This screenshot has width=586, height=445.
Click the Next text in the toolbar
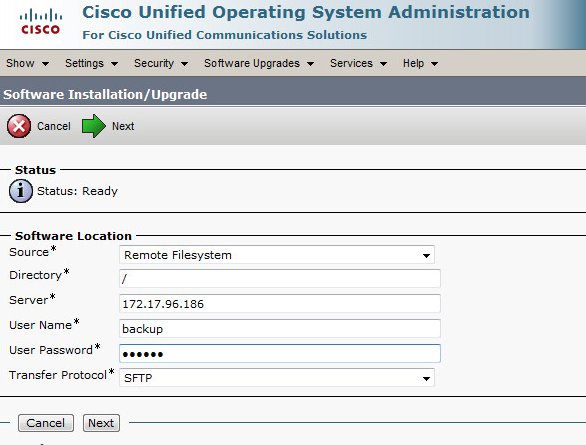coord(123,126)
